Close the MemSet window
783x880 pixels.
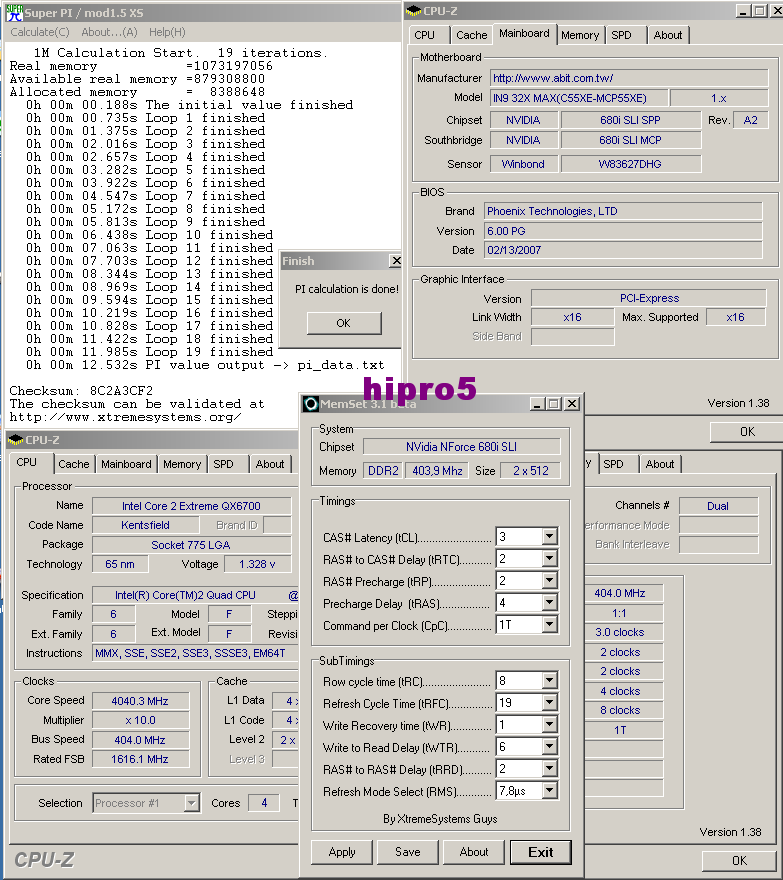point(571,404)
